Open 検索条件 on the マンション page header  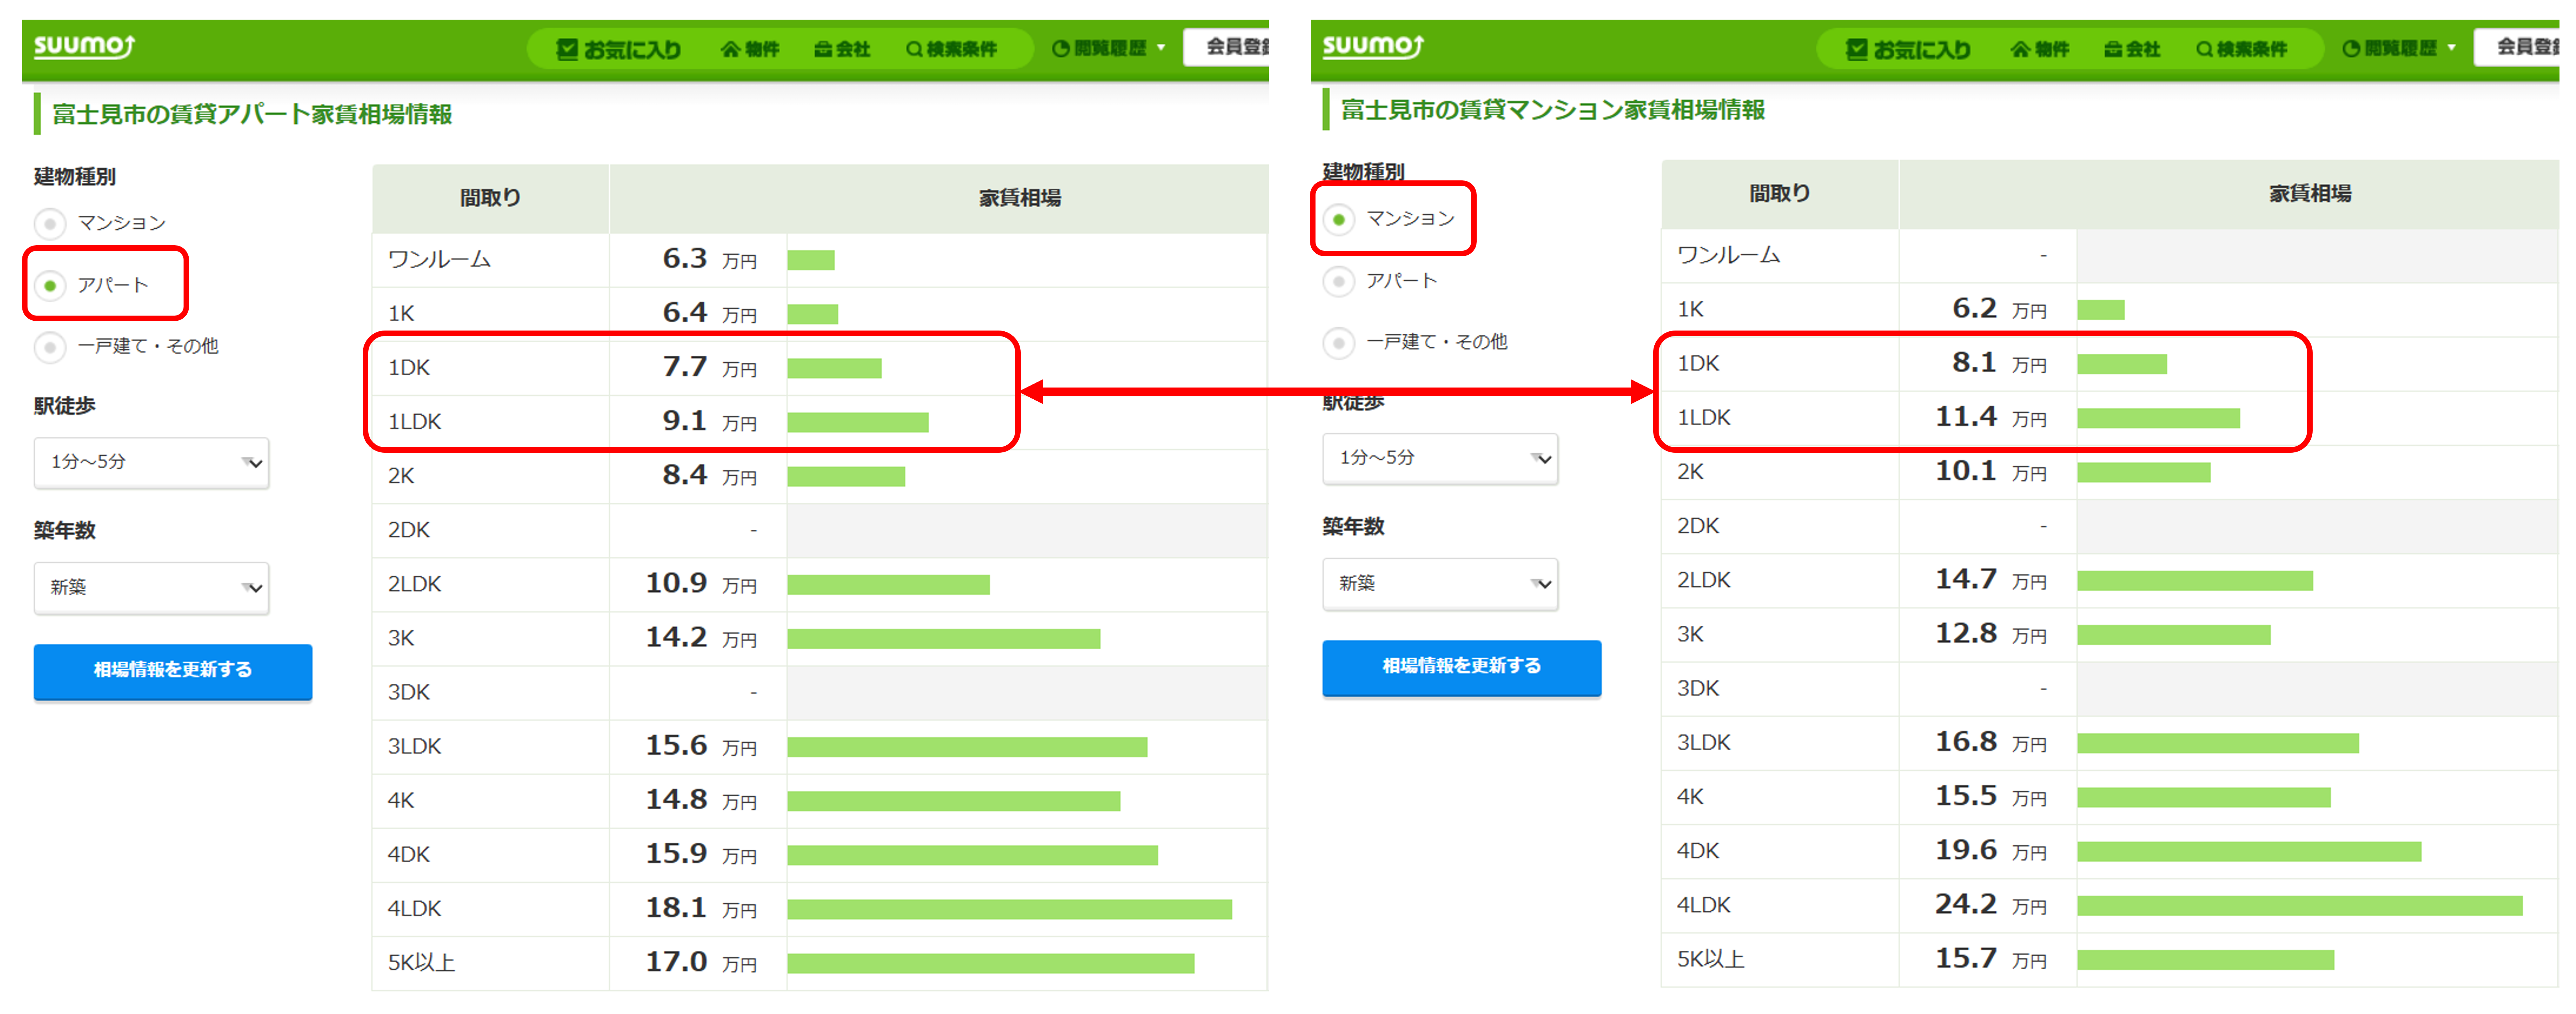click(x=2241, y=49)
